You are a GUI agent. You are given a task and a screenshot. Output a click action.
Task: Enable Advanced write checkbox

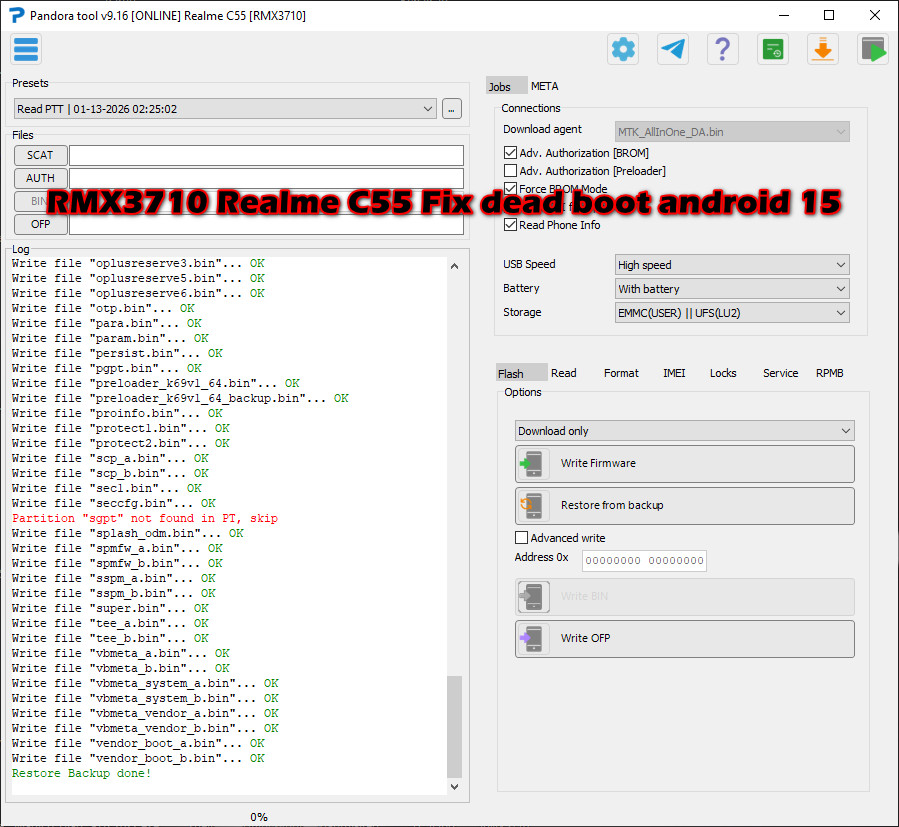coord(521,538)
